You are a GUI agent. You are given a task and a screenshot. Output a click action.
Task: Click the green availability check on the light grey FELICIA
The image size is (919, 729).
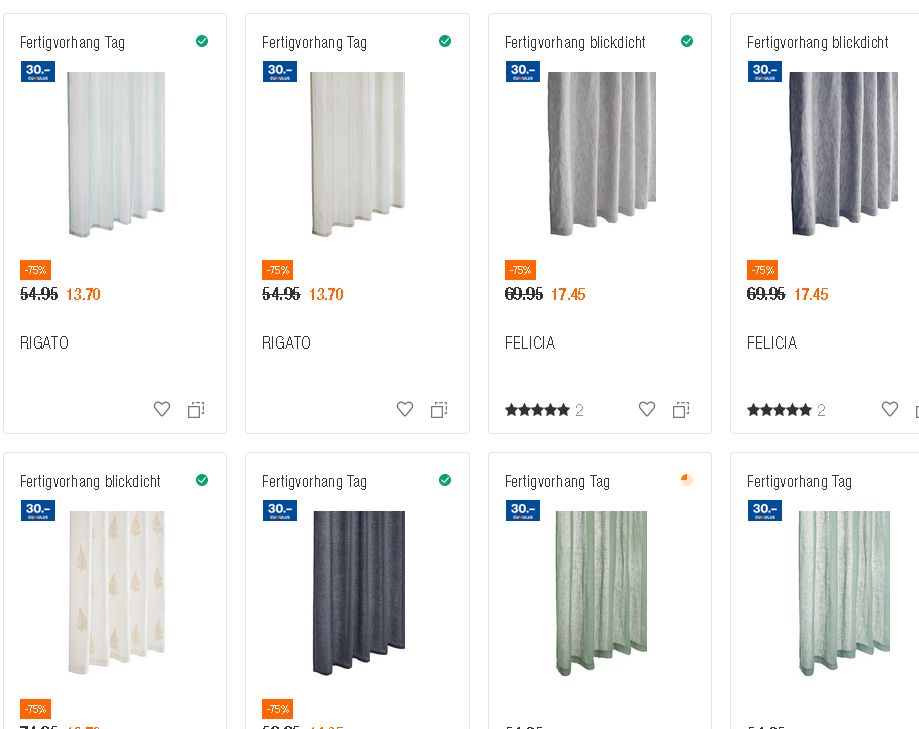pos(687,41)
